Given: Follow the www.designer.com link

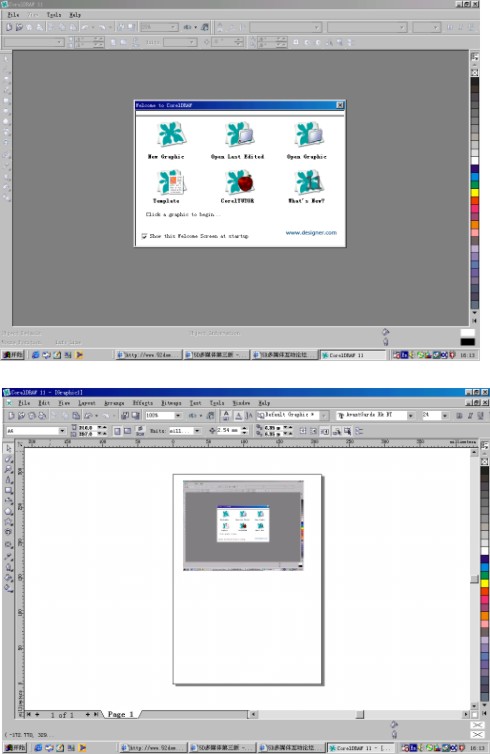Looking at the screenshot, I should click(x=311, y=233).
